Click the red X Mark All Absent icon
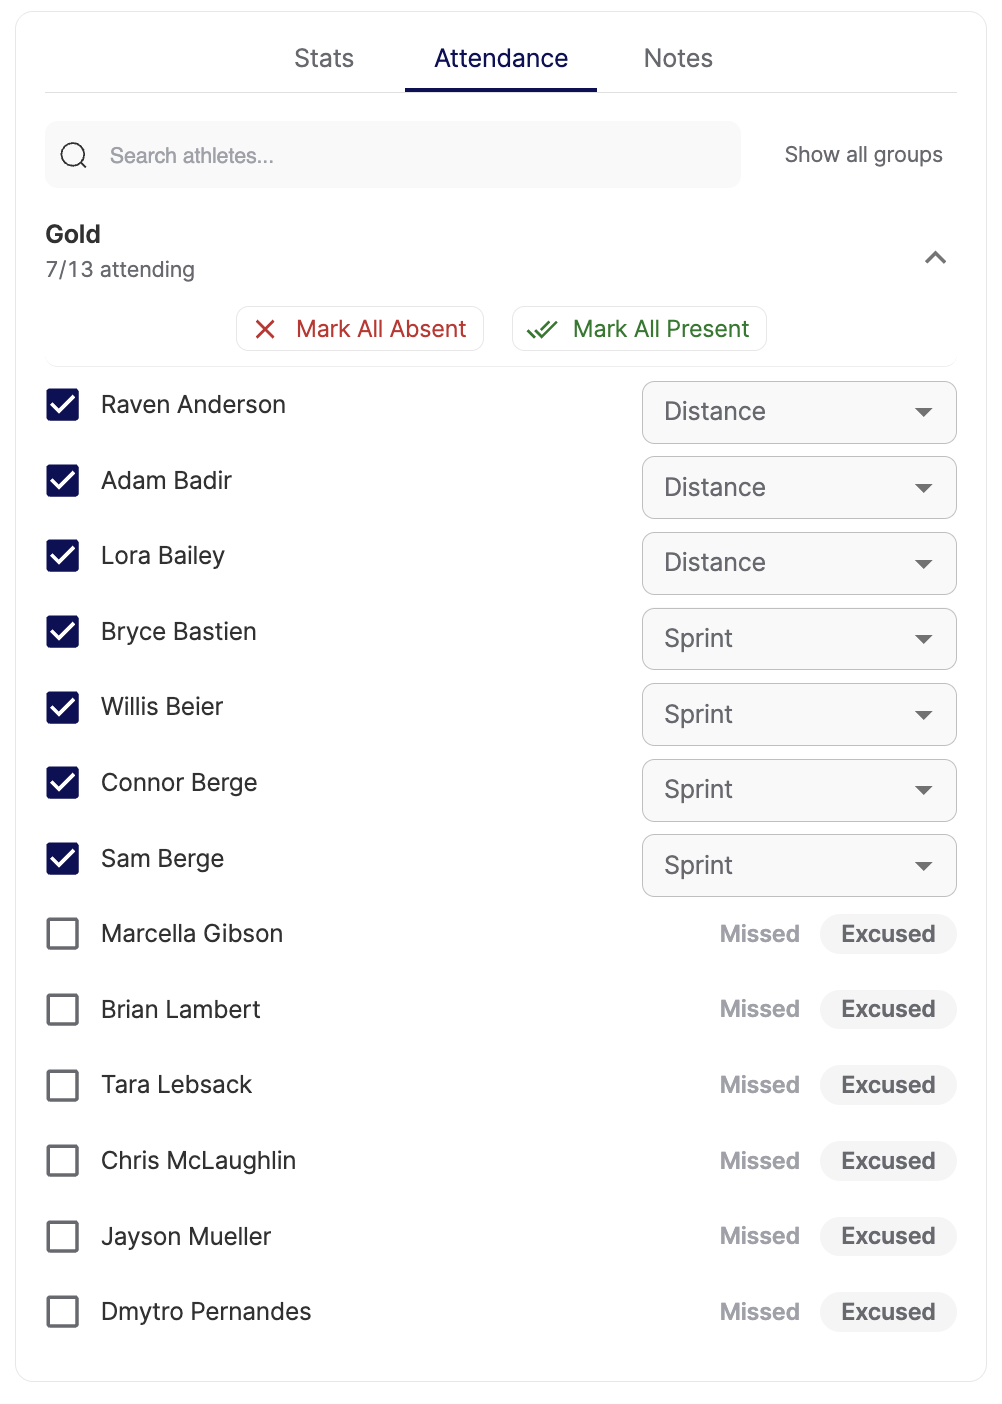 pyautogui.click(x=265, y=329)
